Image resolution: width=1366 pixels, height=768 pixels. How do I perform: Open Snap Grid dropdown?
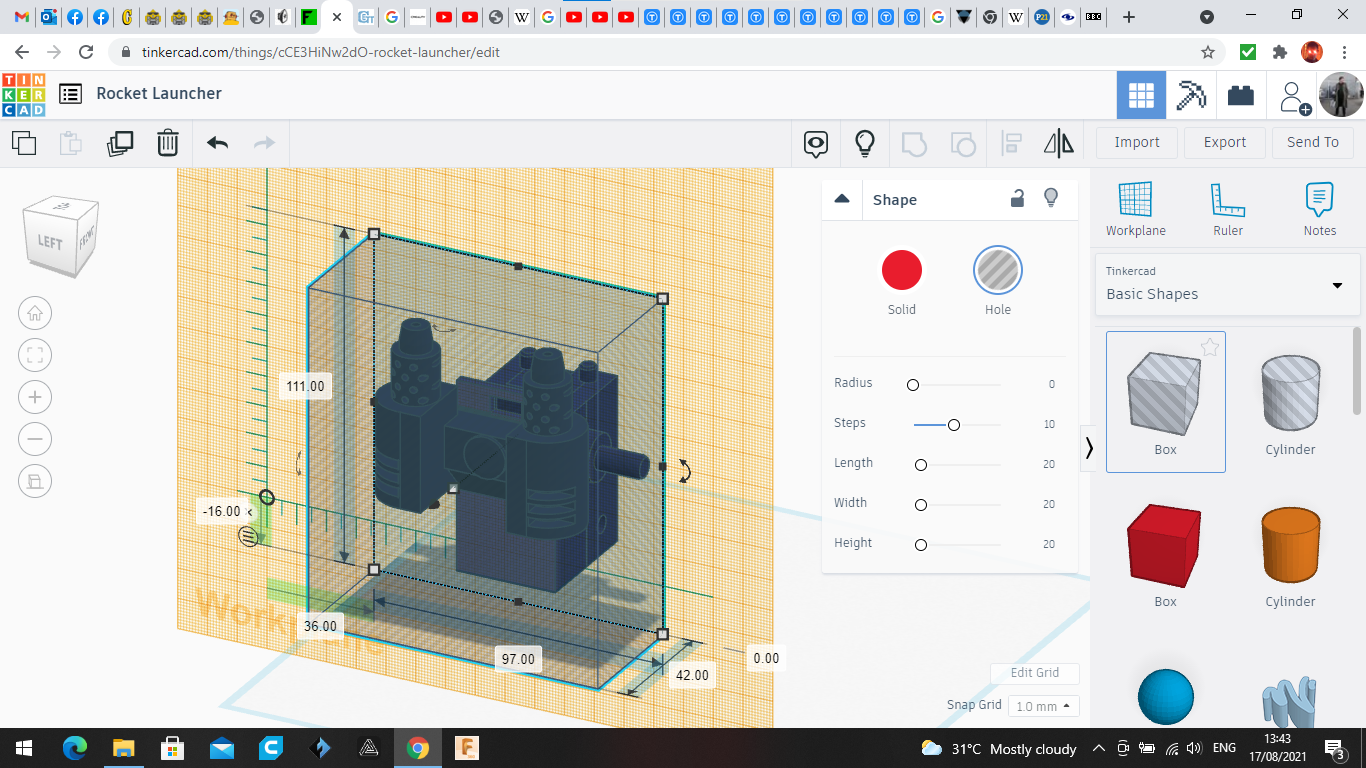click(x=1043, y=706)
